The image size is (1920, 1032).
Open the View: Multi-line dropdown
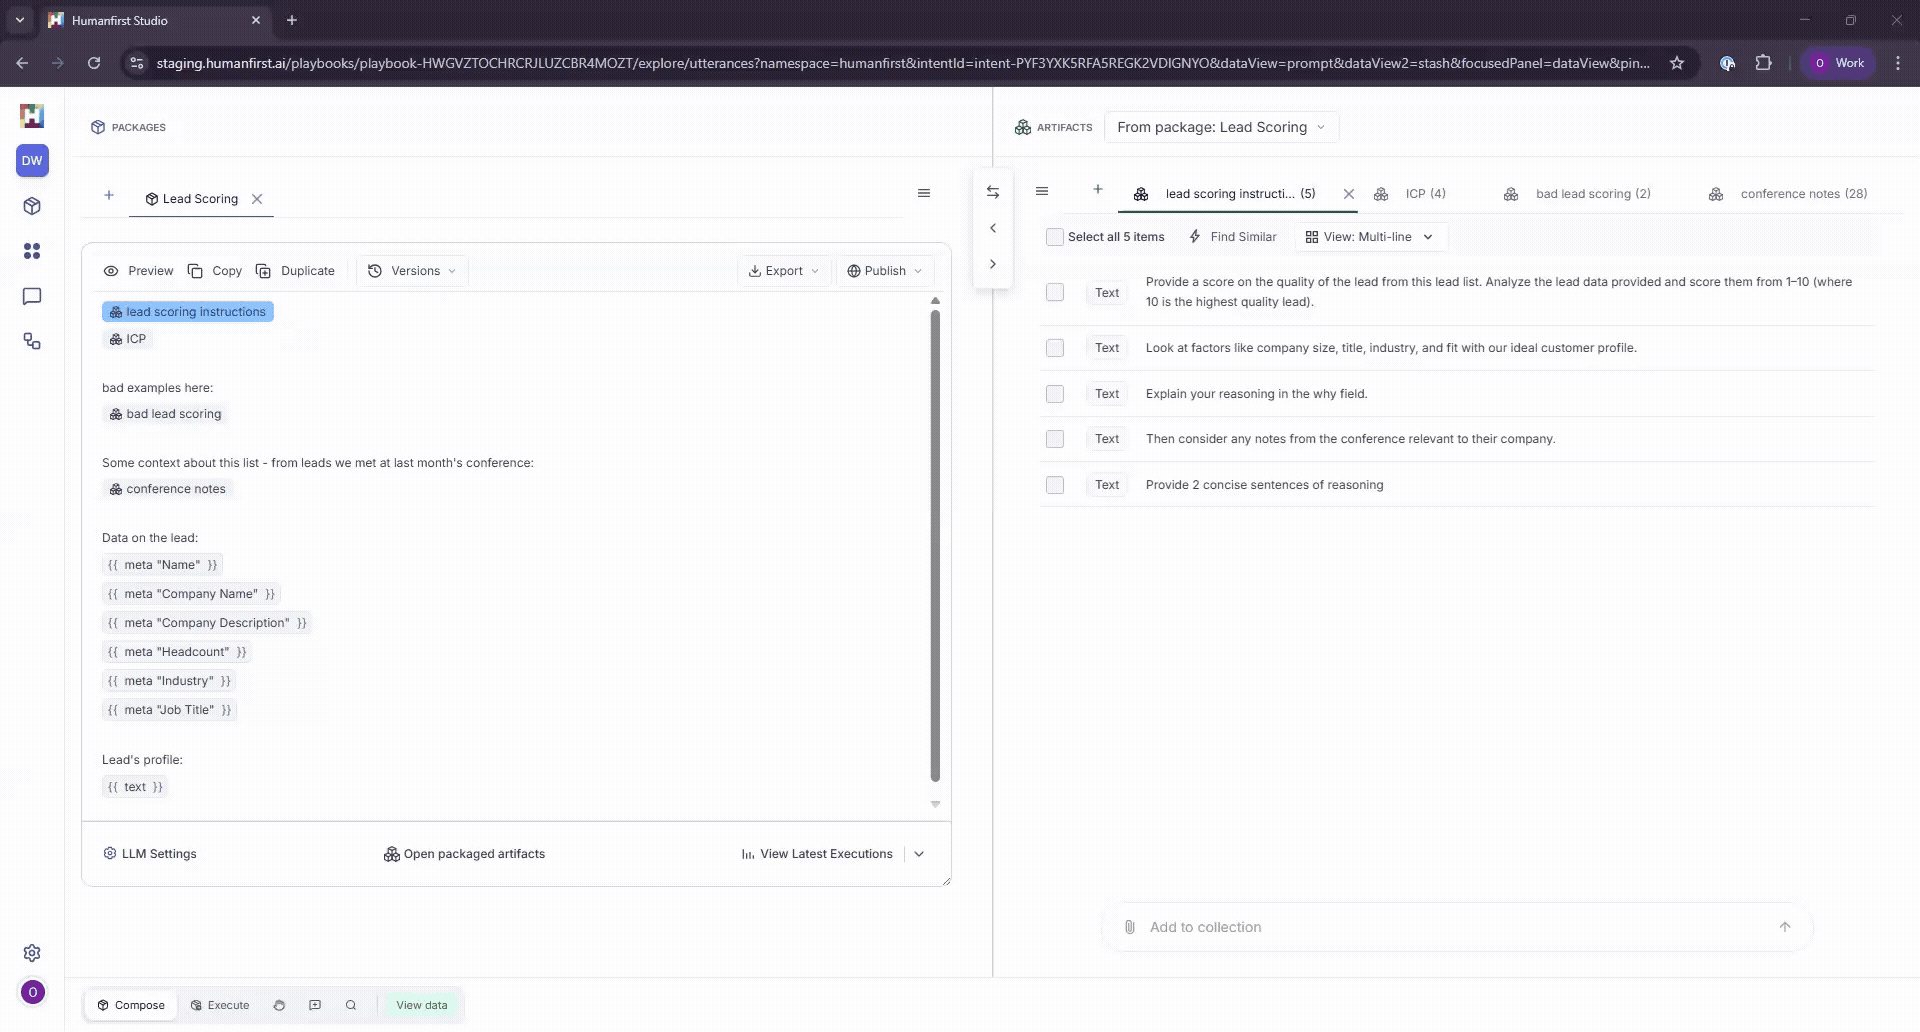[1369, 237]
